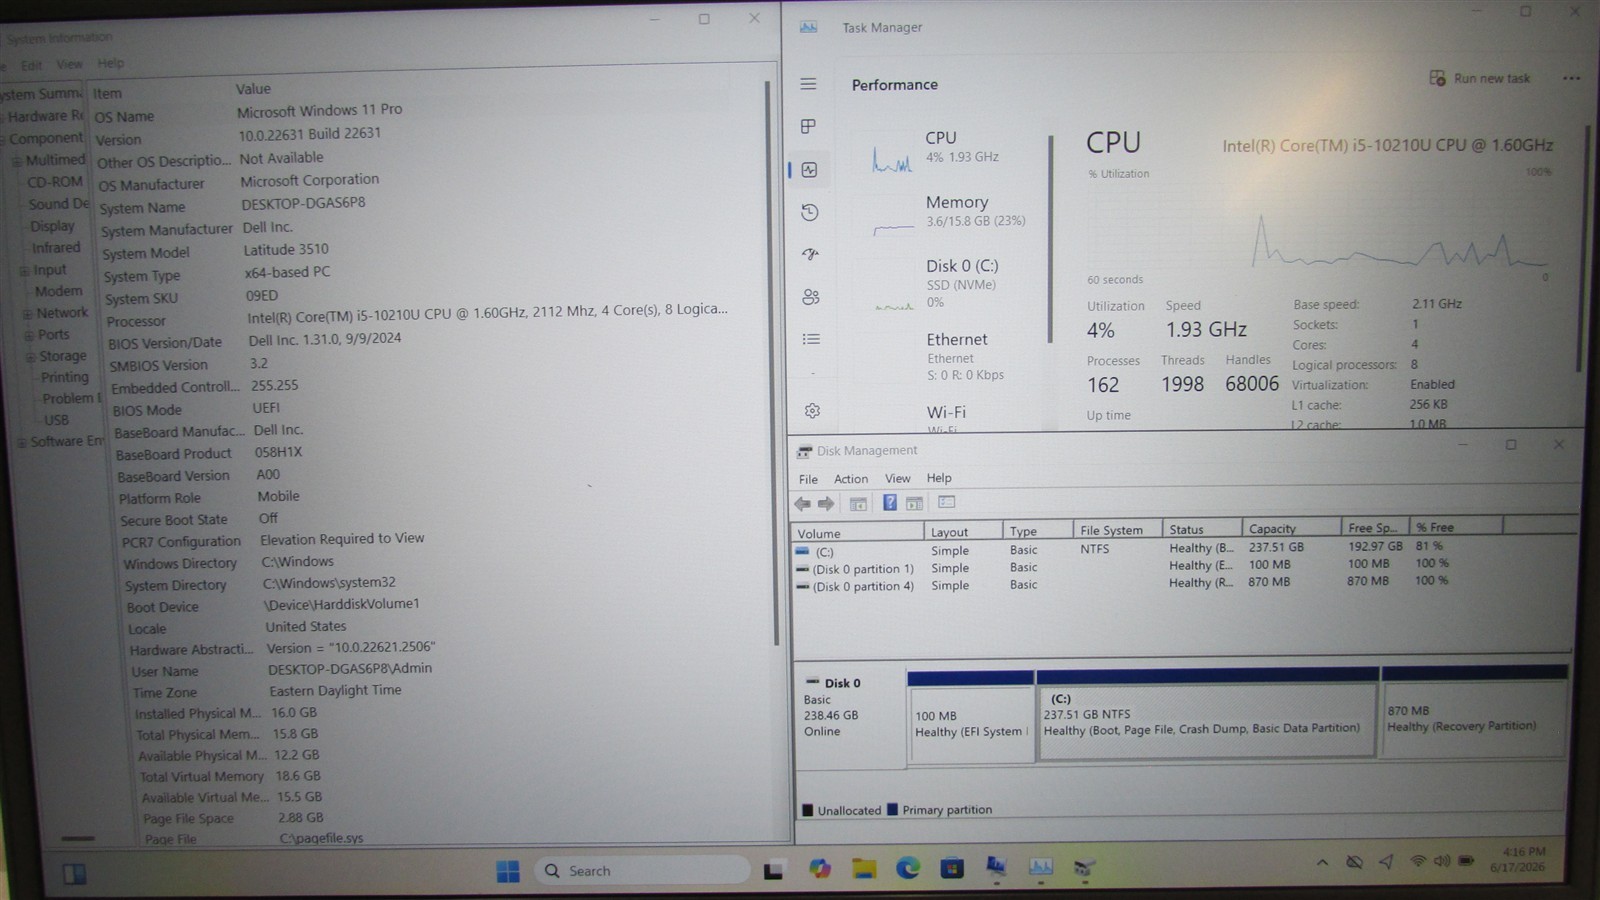Open Help menu in System Information
This screenshot has height=900, width=1600.
(x=111, y=63)
